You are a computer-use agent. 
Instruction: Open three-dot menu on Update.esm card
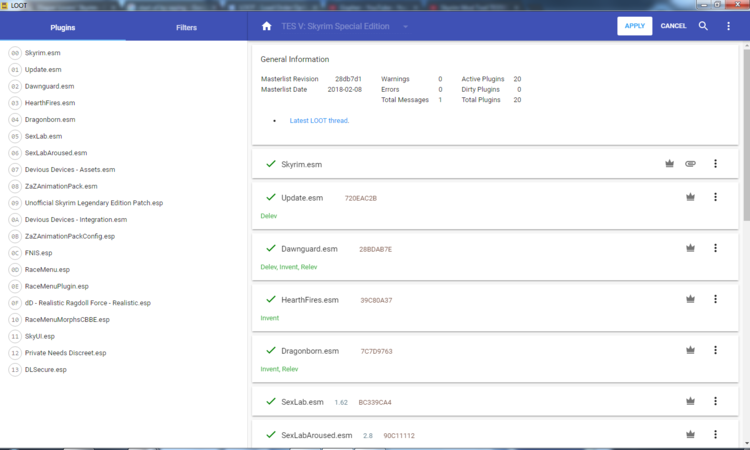point(715,197)
